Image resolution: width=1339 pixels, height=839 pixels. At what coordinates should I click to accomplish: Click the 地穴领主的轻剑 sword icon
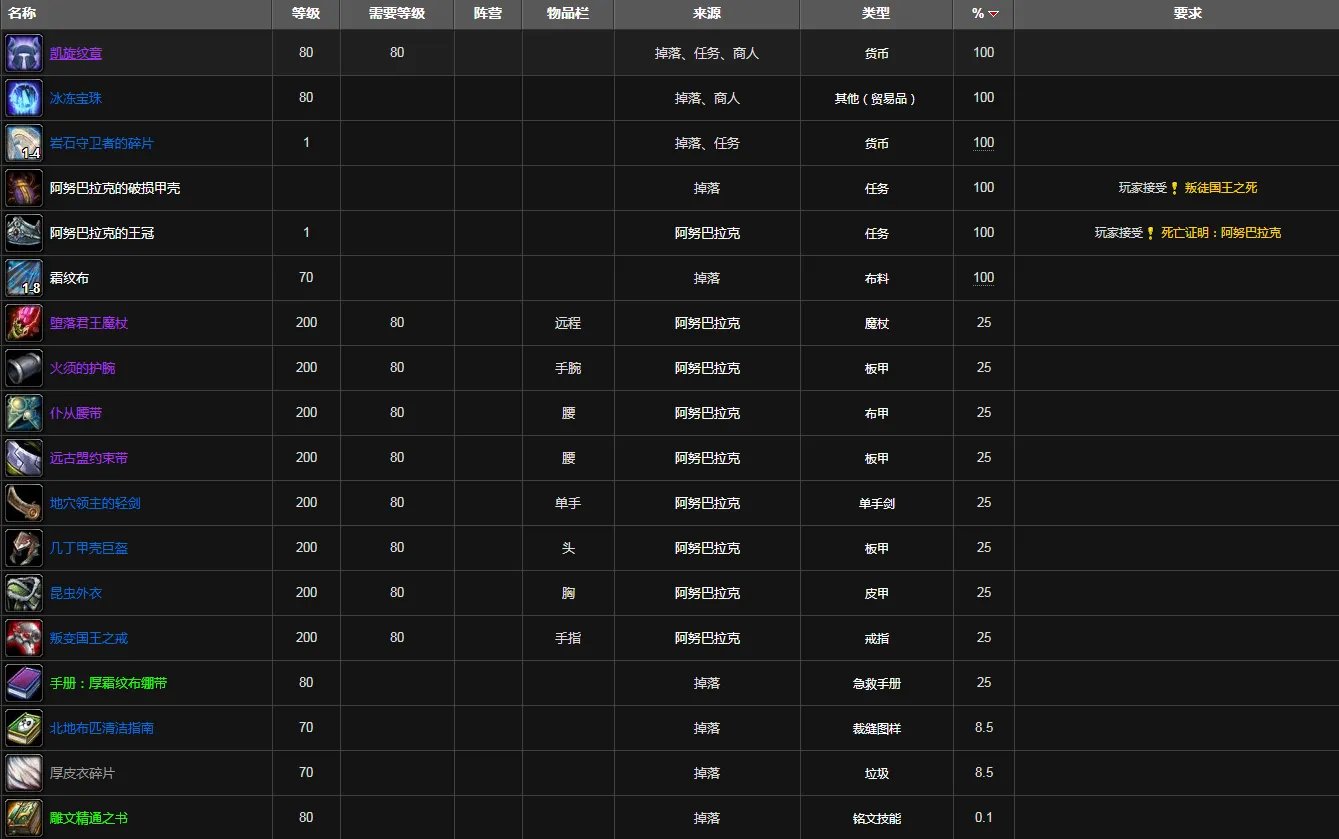point(24,503)
